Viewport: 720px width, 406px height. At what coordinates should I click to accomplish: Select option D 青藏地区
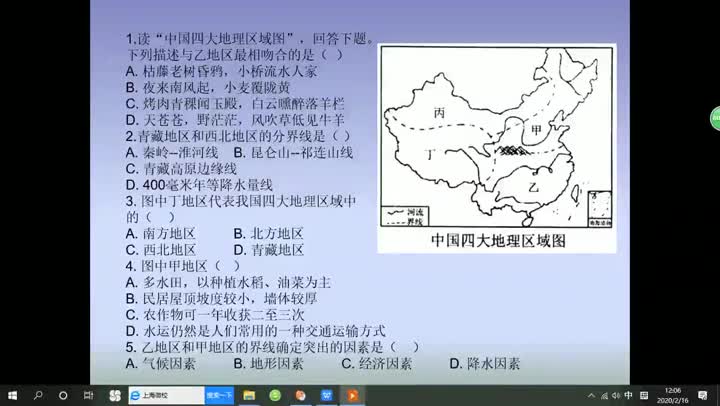[269, 250]
